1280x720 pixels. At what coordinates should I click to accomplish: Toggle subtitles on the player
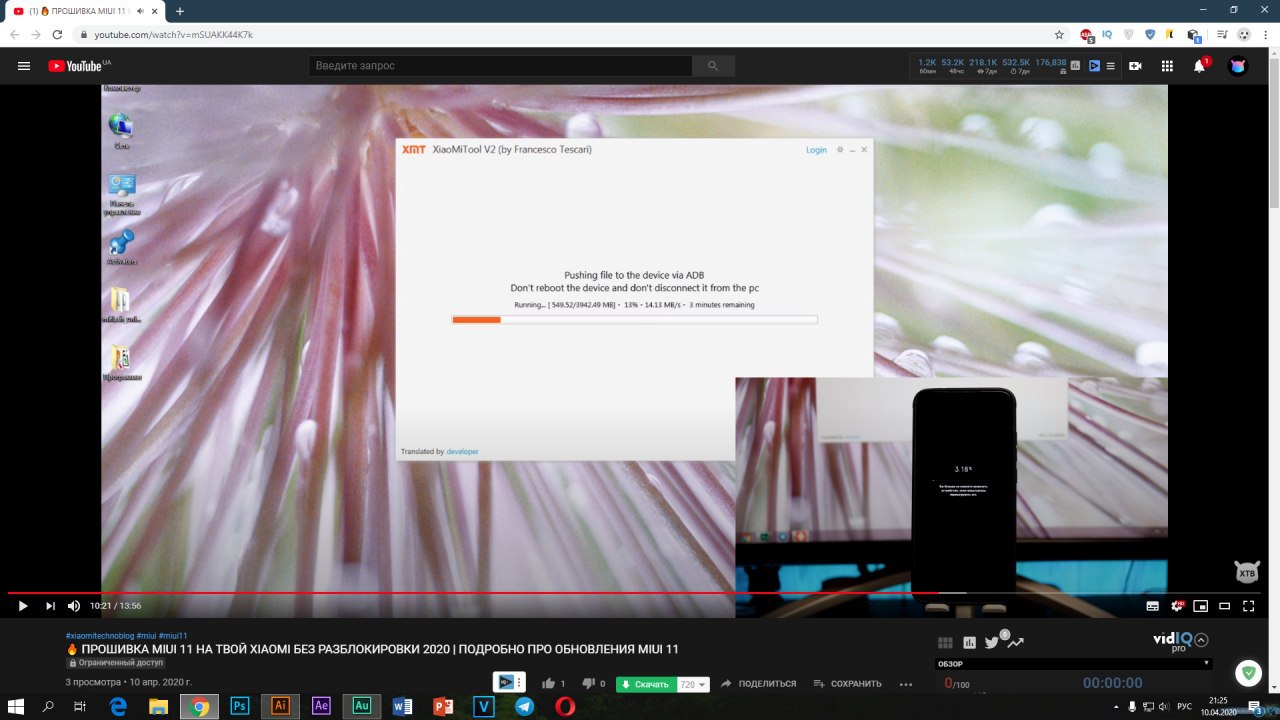pyautogui.click(x=1152, y=606)
